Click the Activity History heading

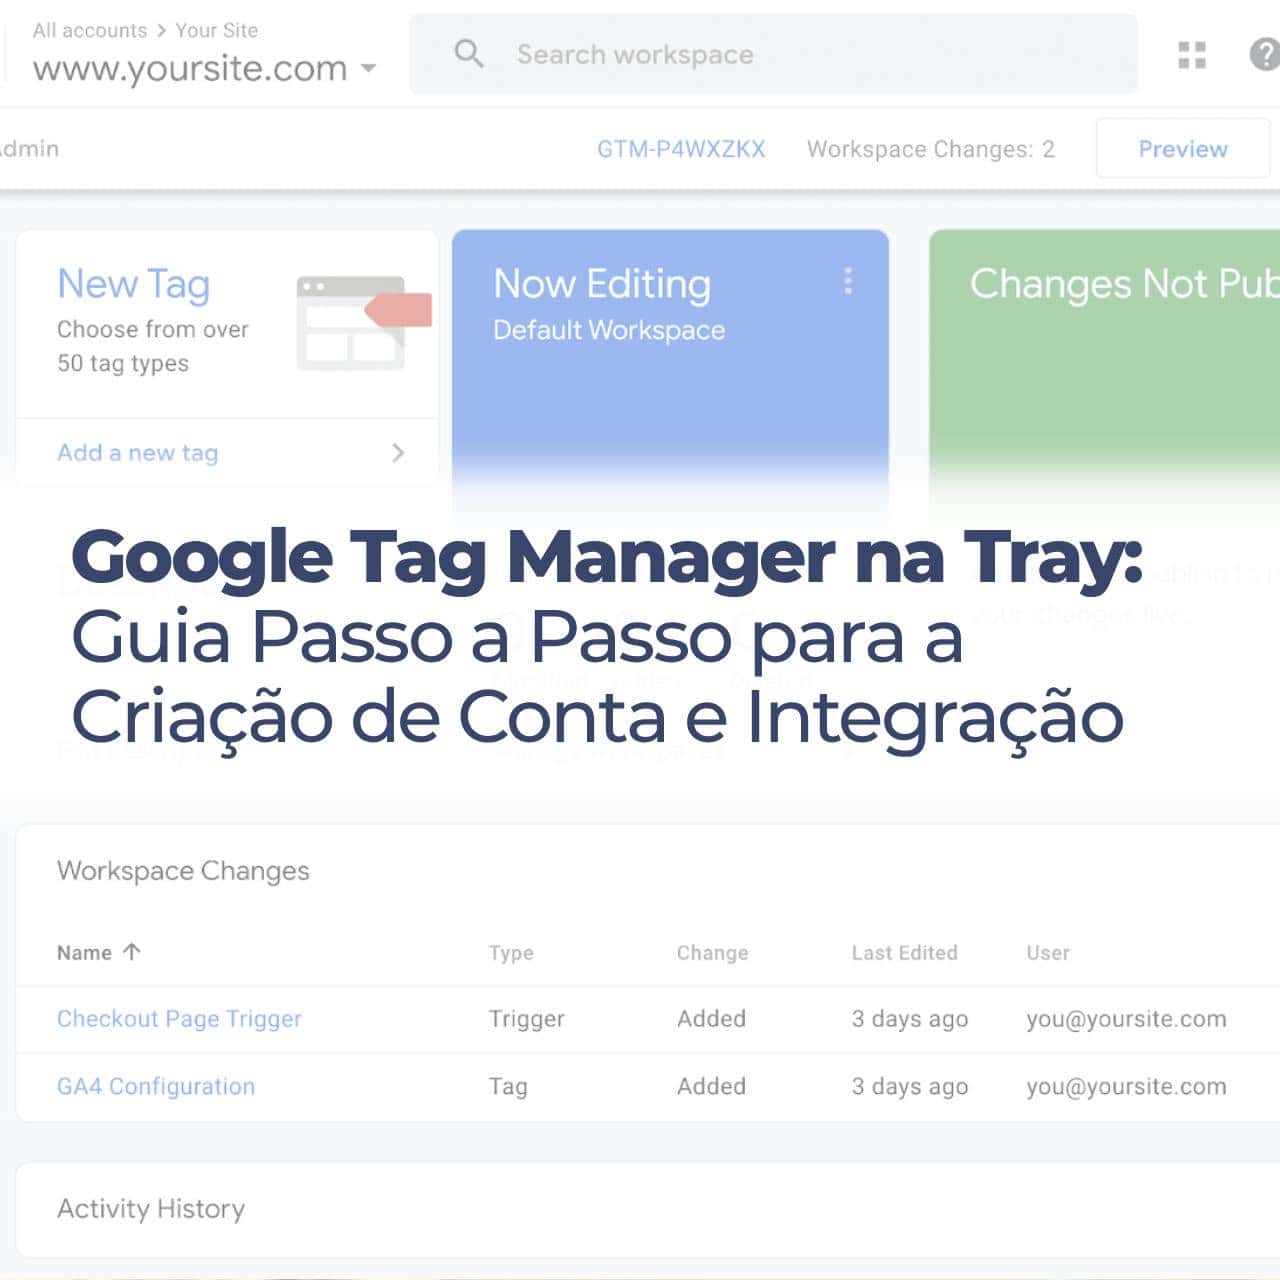point(151,1209)
